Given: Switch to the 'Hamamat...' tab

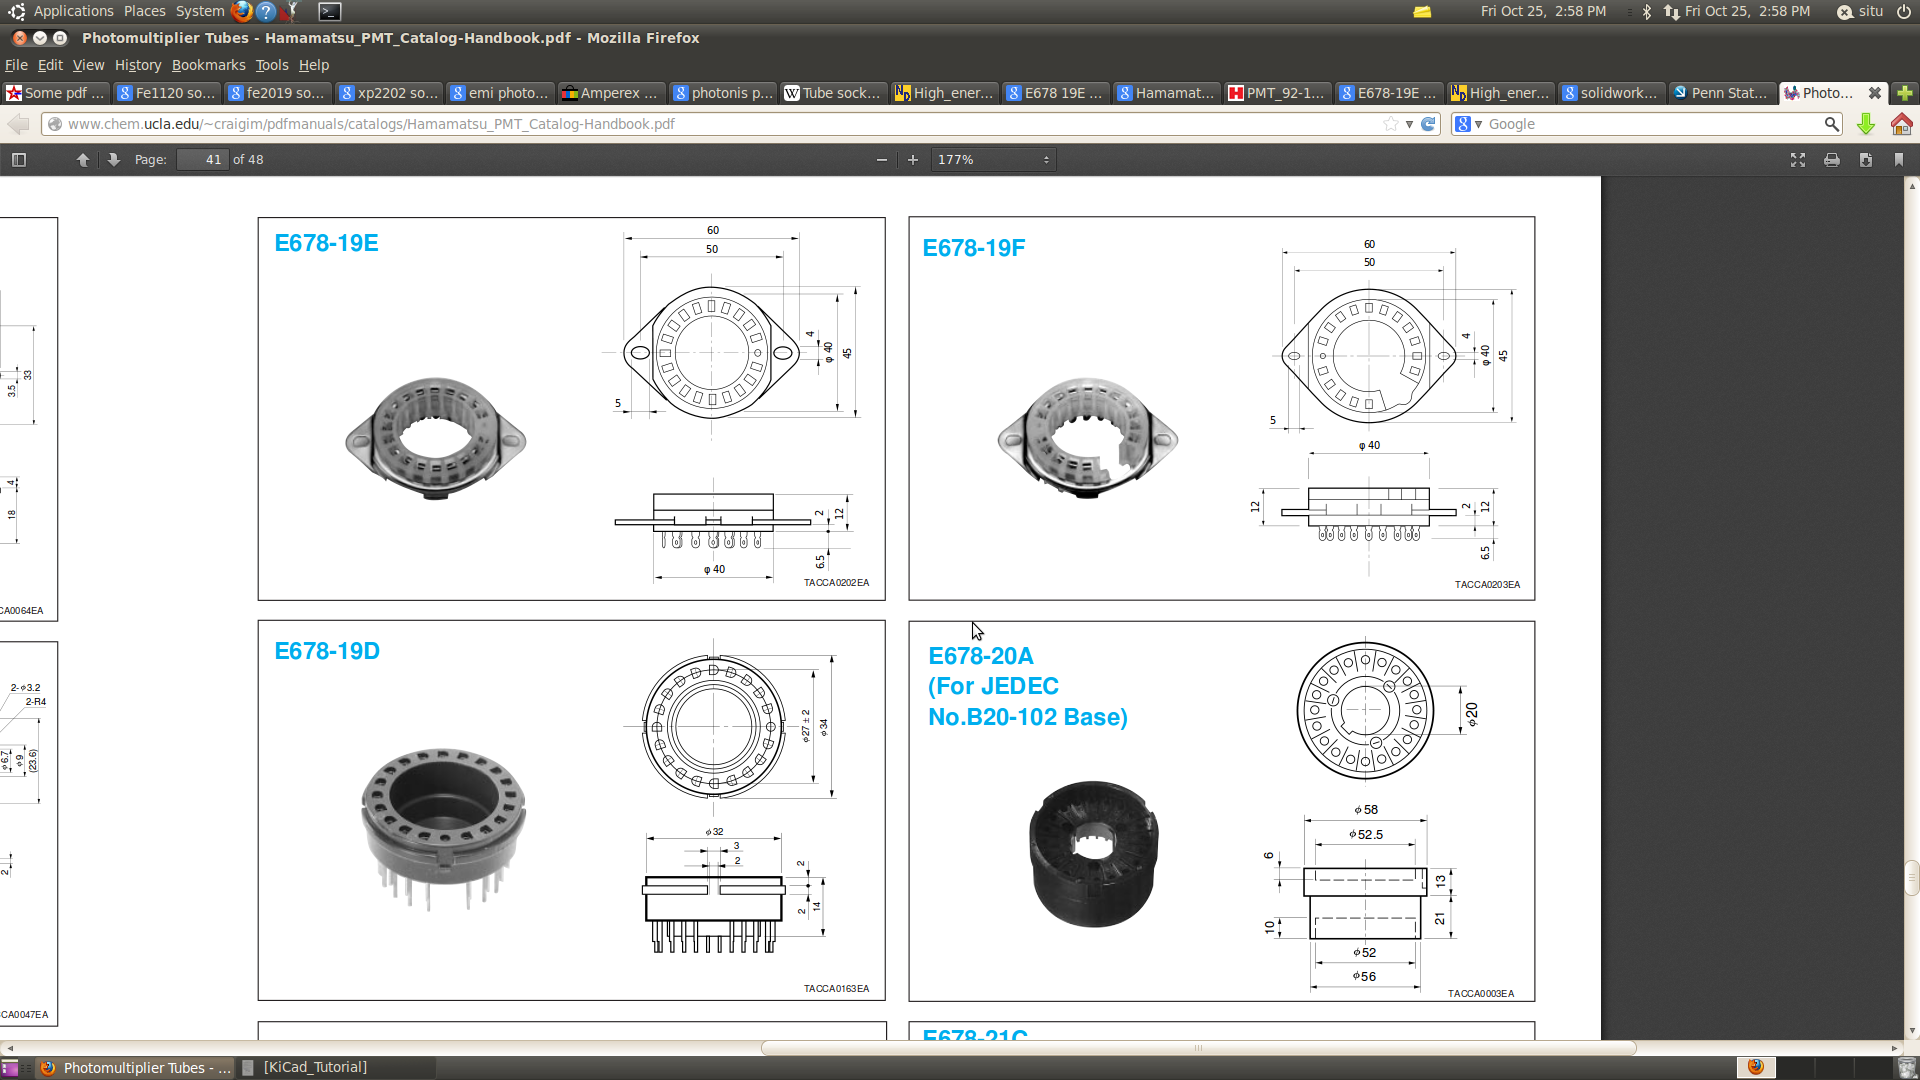Looking at the screenshot, I should (1166, 93).
